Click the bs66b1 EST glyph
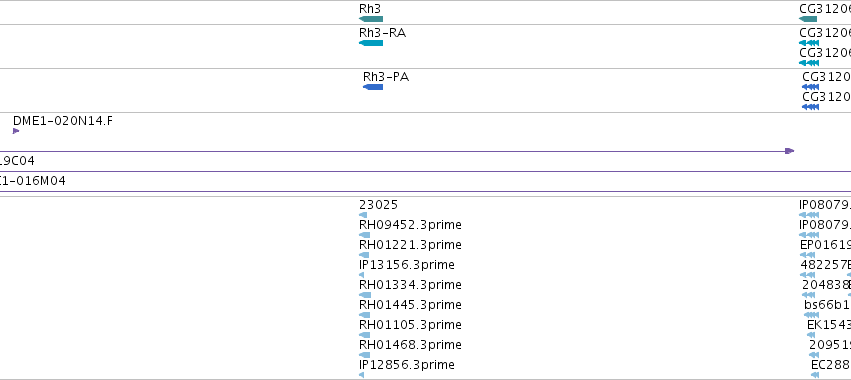Viewport: 851px width, 380px height. [812, 315]
